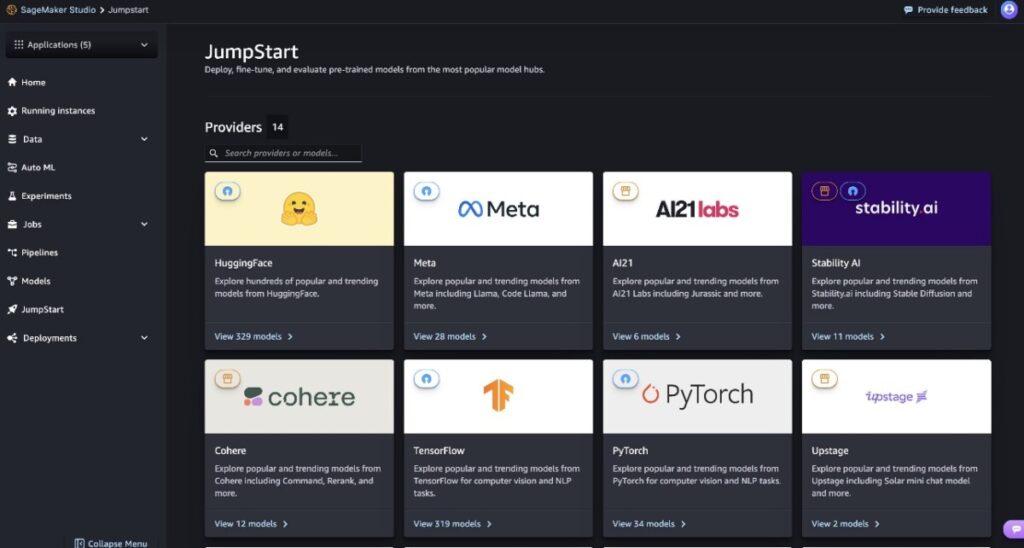Open the AI21 labs logo thumbnail
1024x548 pixels.
(x=697, y=209)
